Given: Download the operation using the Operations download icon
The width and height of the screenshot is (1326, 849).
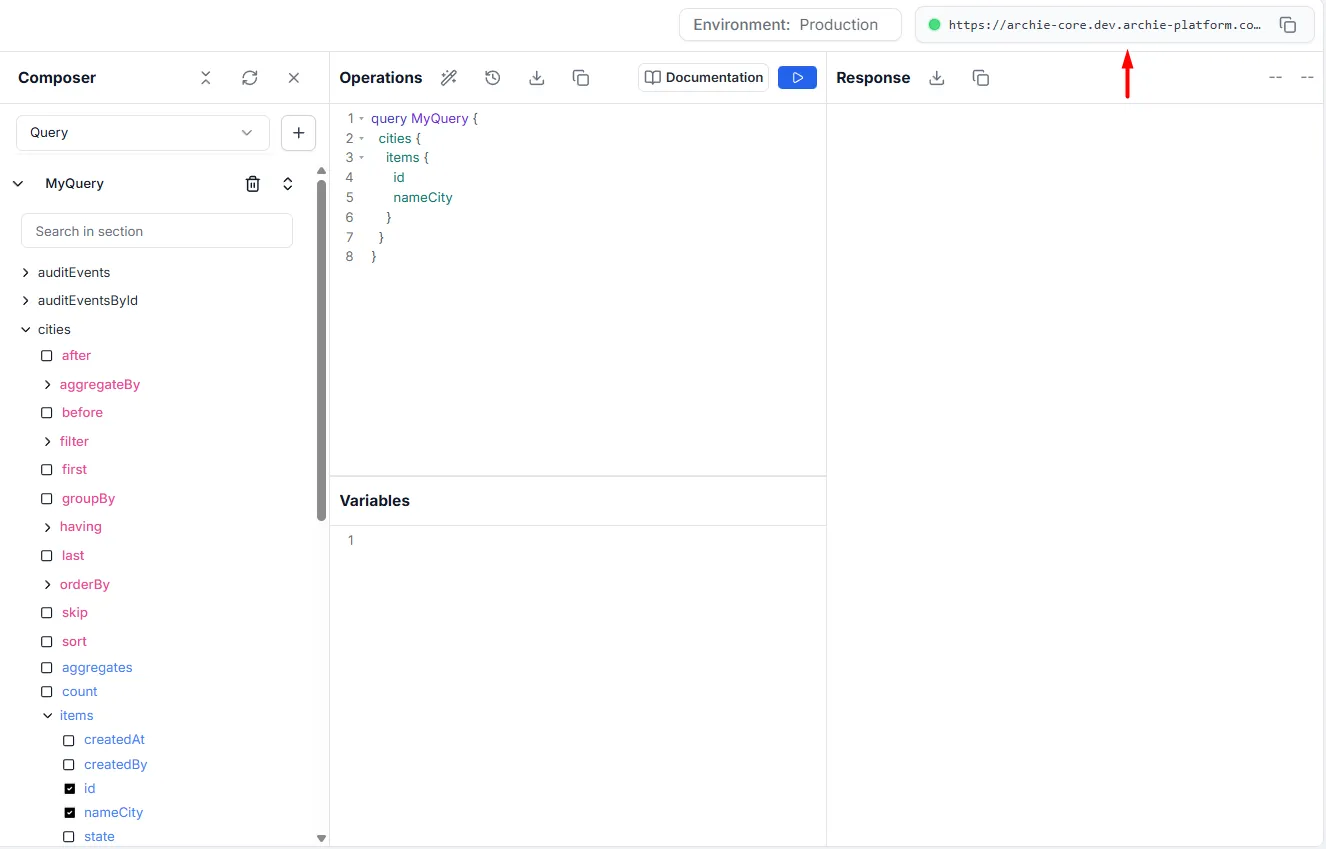Looking at the screenshot, I should (x=537, y=78).
